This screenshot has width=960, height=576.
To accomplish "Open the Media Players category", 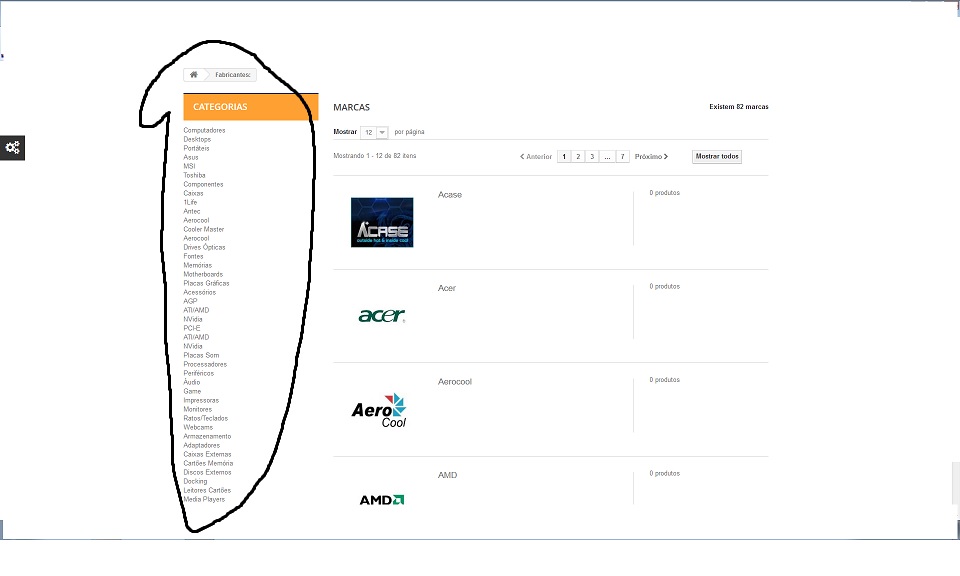I will pos(204,499).
